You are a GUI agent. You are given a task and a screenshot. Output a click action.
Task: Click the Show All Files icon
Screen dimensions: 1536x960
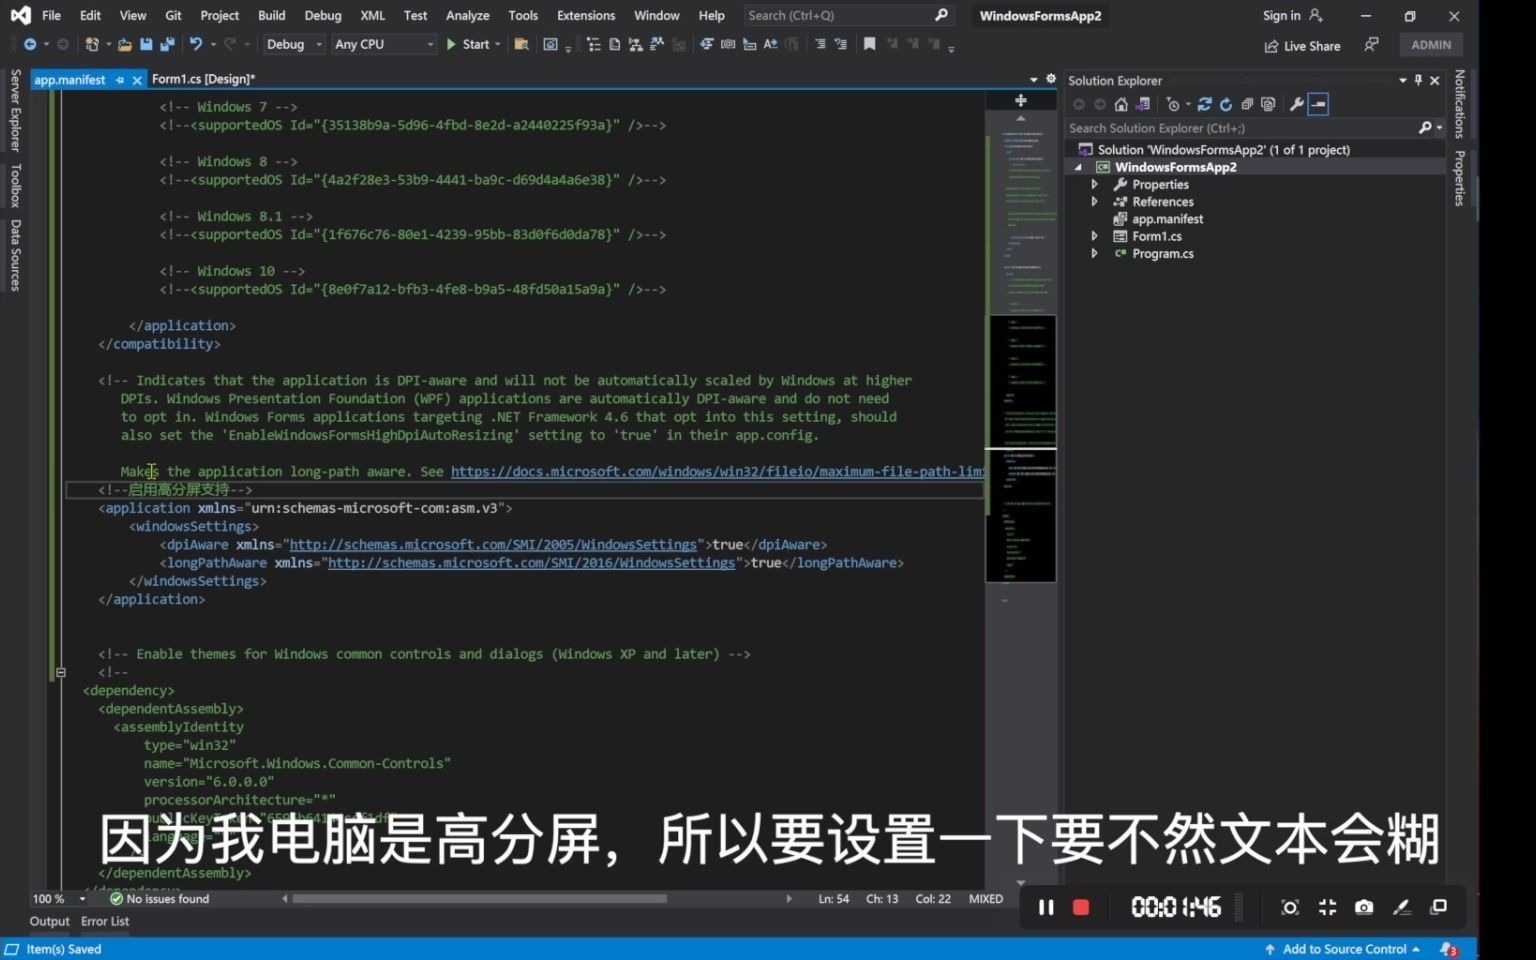click(x=1268, y=104)
